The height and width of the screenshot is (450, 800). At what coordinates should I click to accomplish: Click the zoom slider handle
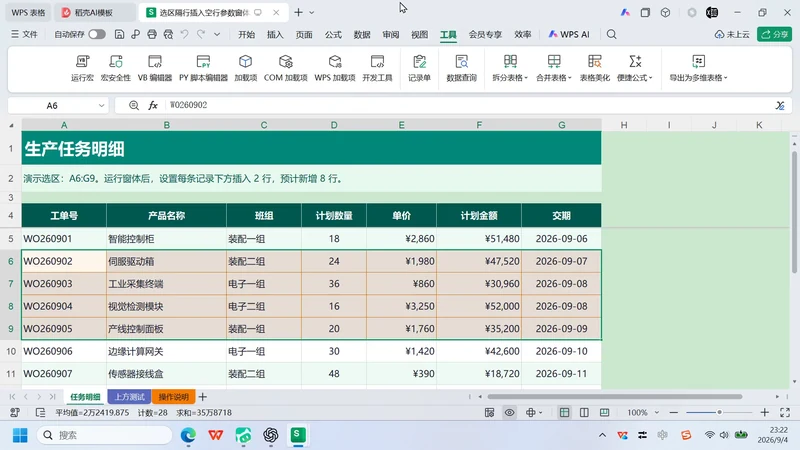coord(719,412)
